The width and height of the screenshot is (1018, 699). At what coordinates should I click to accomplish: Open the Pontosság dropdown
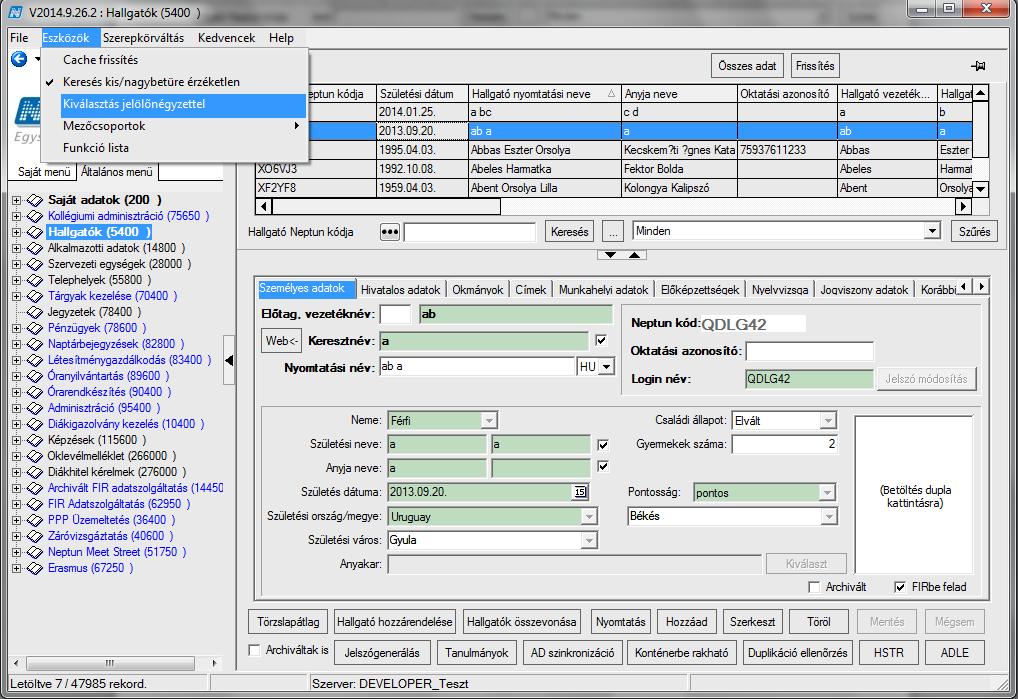[x=827, y=493]
